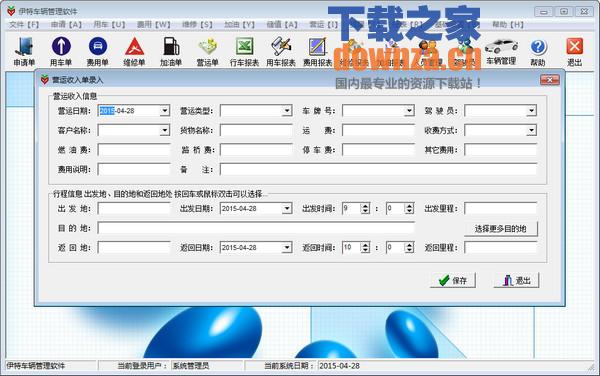Viewport: 600px width, 376px height.
Task: Expand the 收费方式 dropdown
Action: click(x=532, y=130)
